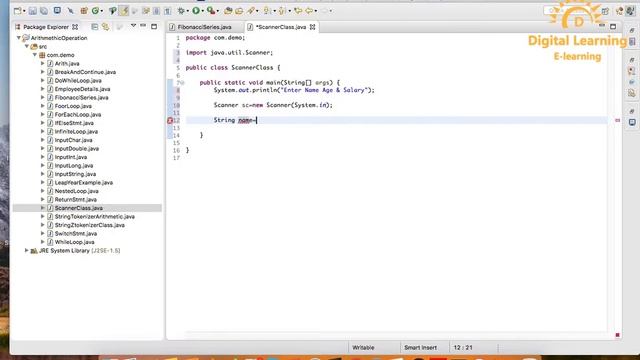Select FibonacciSeries.java in the tree

(x=82, y=98)
